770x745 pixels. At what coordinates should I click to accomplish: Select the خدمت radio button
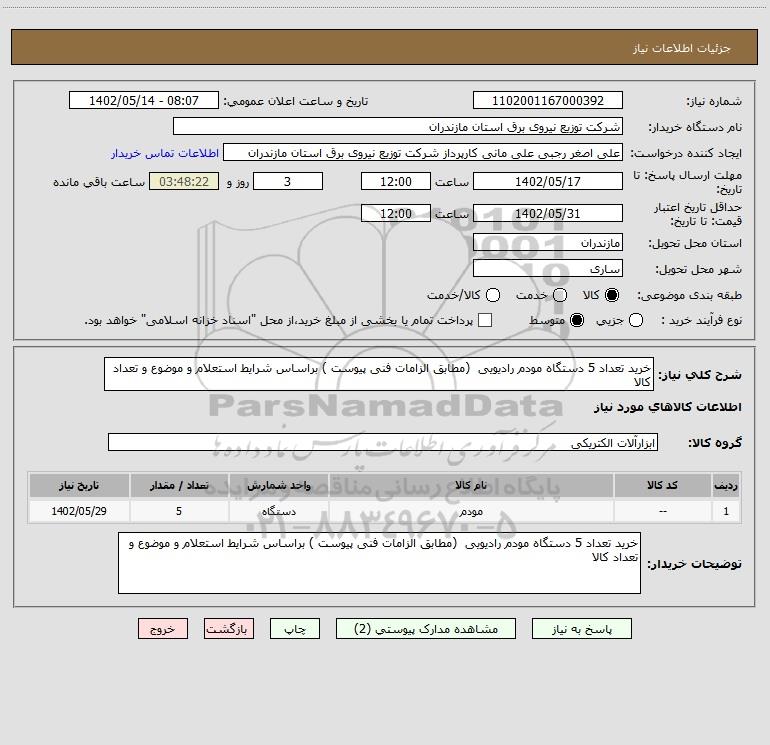[560, 295]
